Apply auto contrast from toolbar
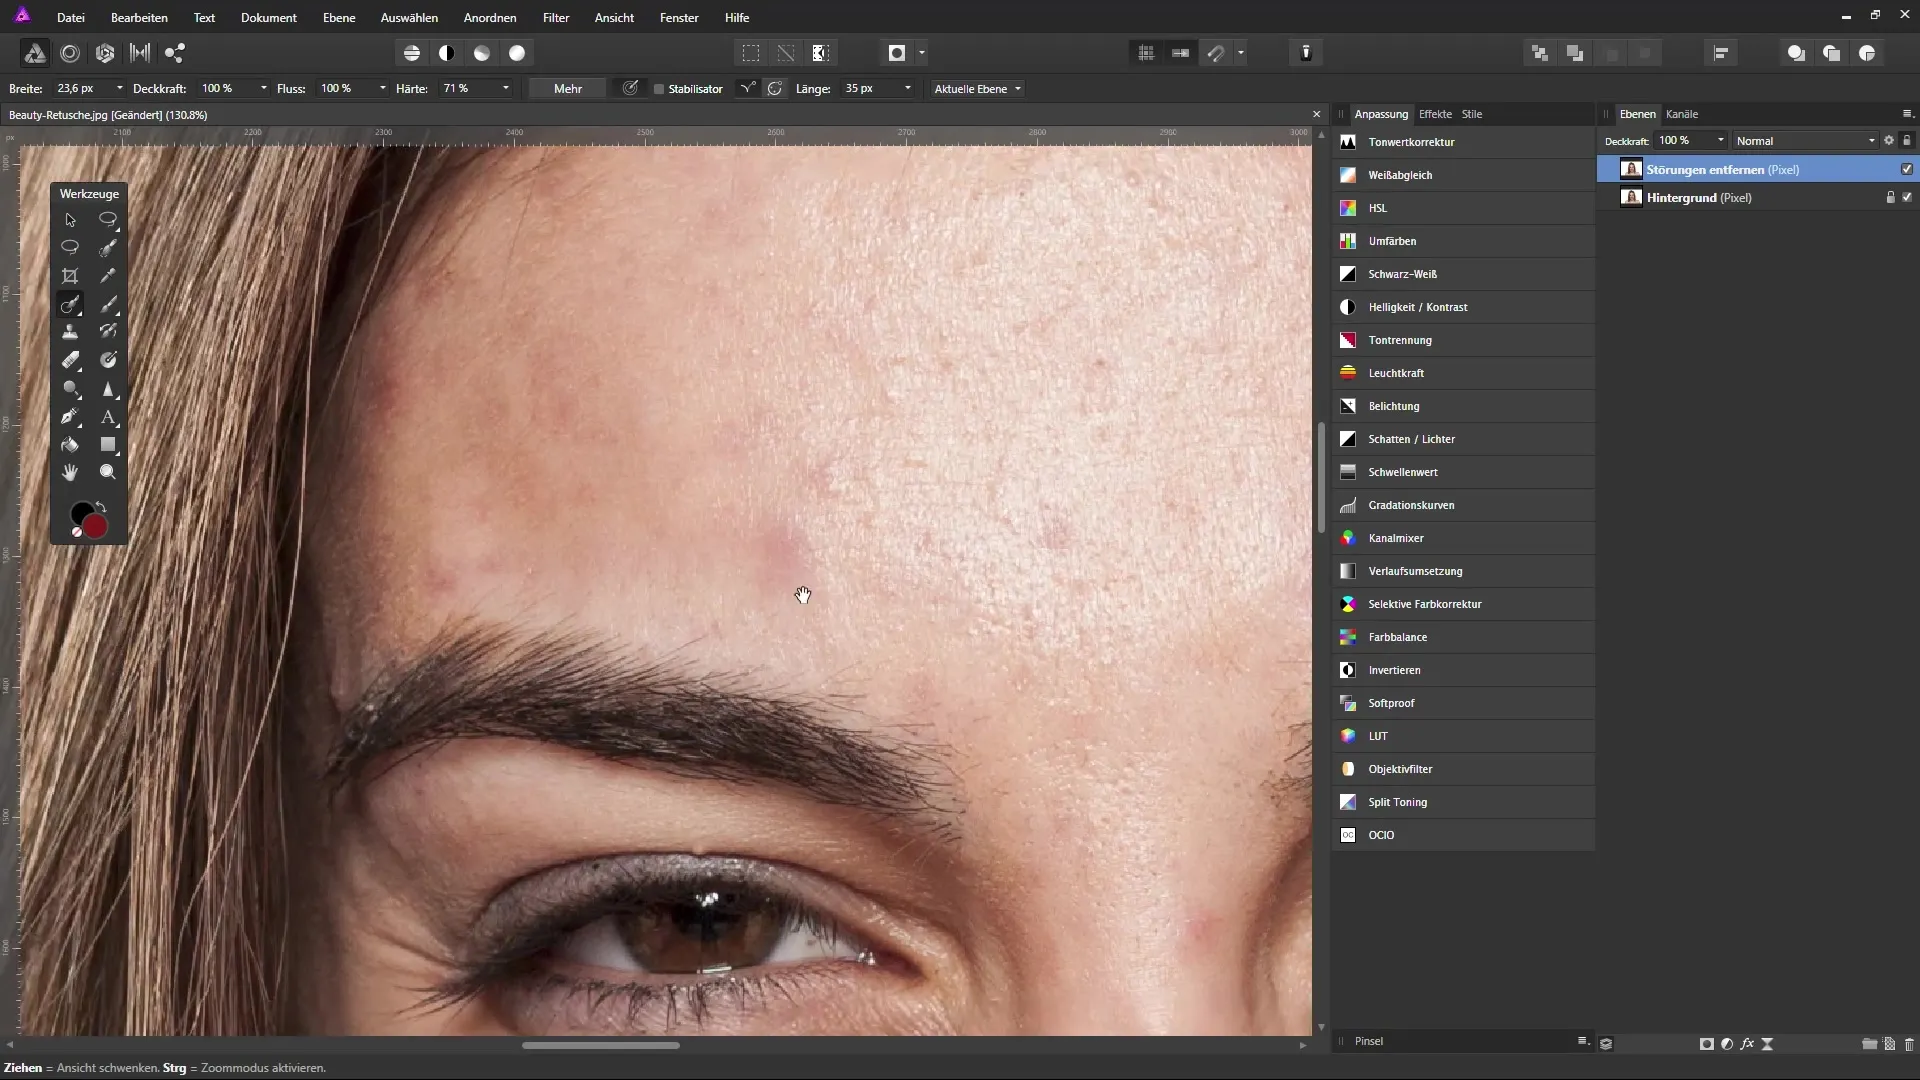This screenshot has height=1080, width=1920. click(447, 53)
